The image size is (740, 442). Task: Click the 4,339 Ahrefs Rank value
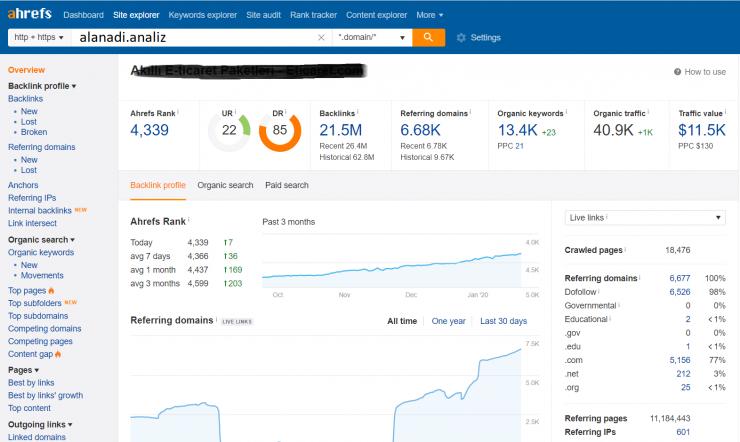[x=150, y=130]
